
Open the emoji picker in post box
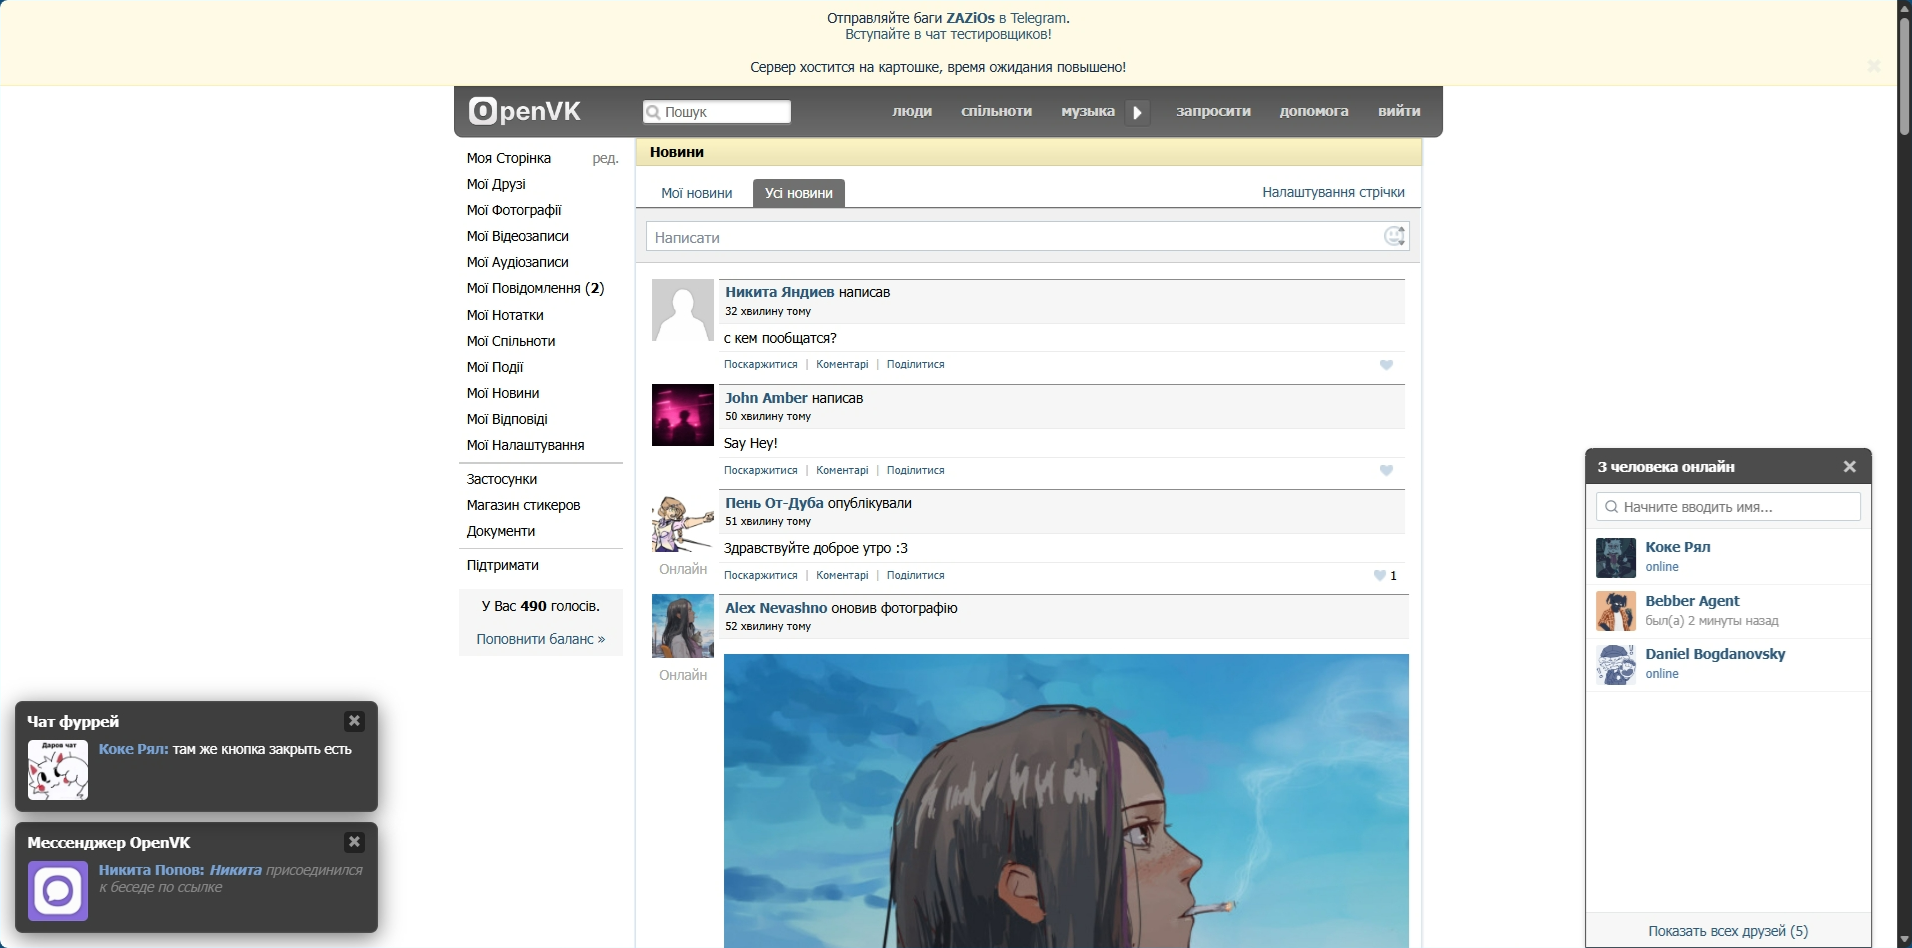click(1394, 236)
